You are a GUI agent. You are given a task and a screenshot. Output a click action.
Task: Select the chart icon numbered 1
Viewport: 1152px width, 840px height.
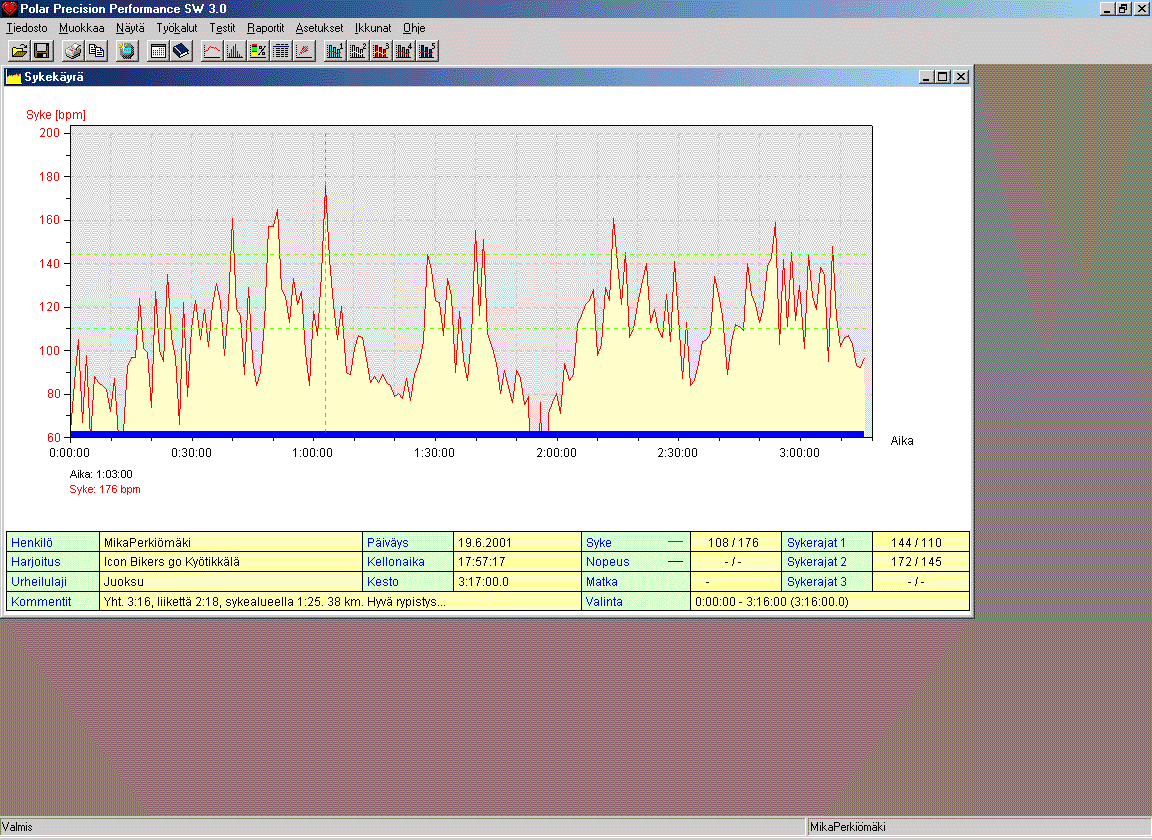pos(335,51)
